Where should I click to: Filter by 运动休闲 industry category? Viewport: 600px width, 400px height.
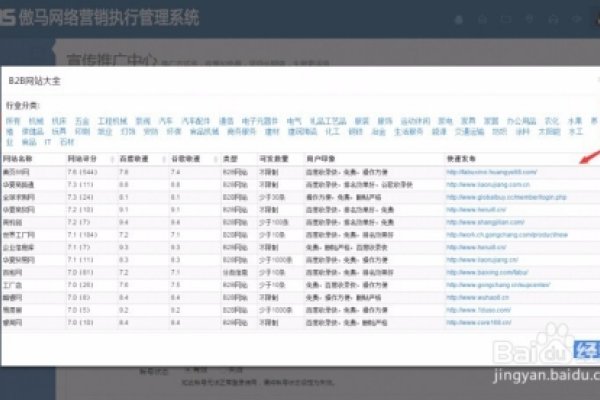[415, 121]
